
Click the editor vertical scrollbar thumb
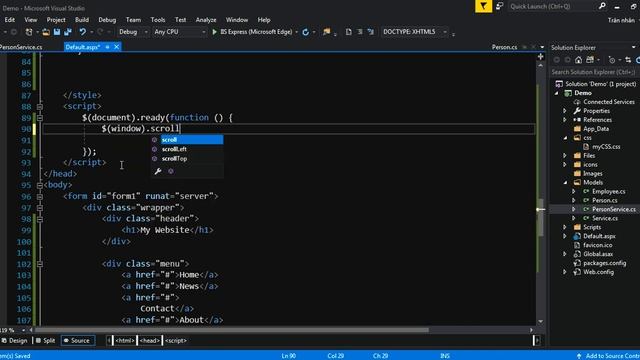pos(541,217)
